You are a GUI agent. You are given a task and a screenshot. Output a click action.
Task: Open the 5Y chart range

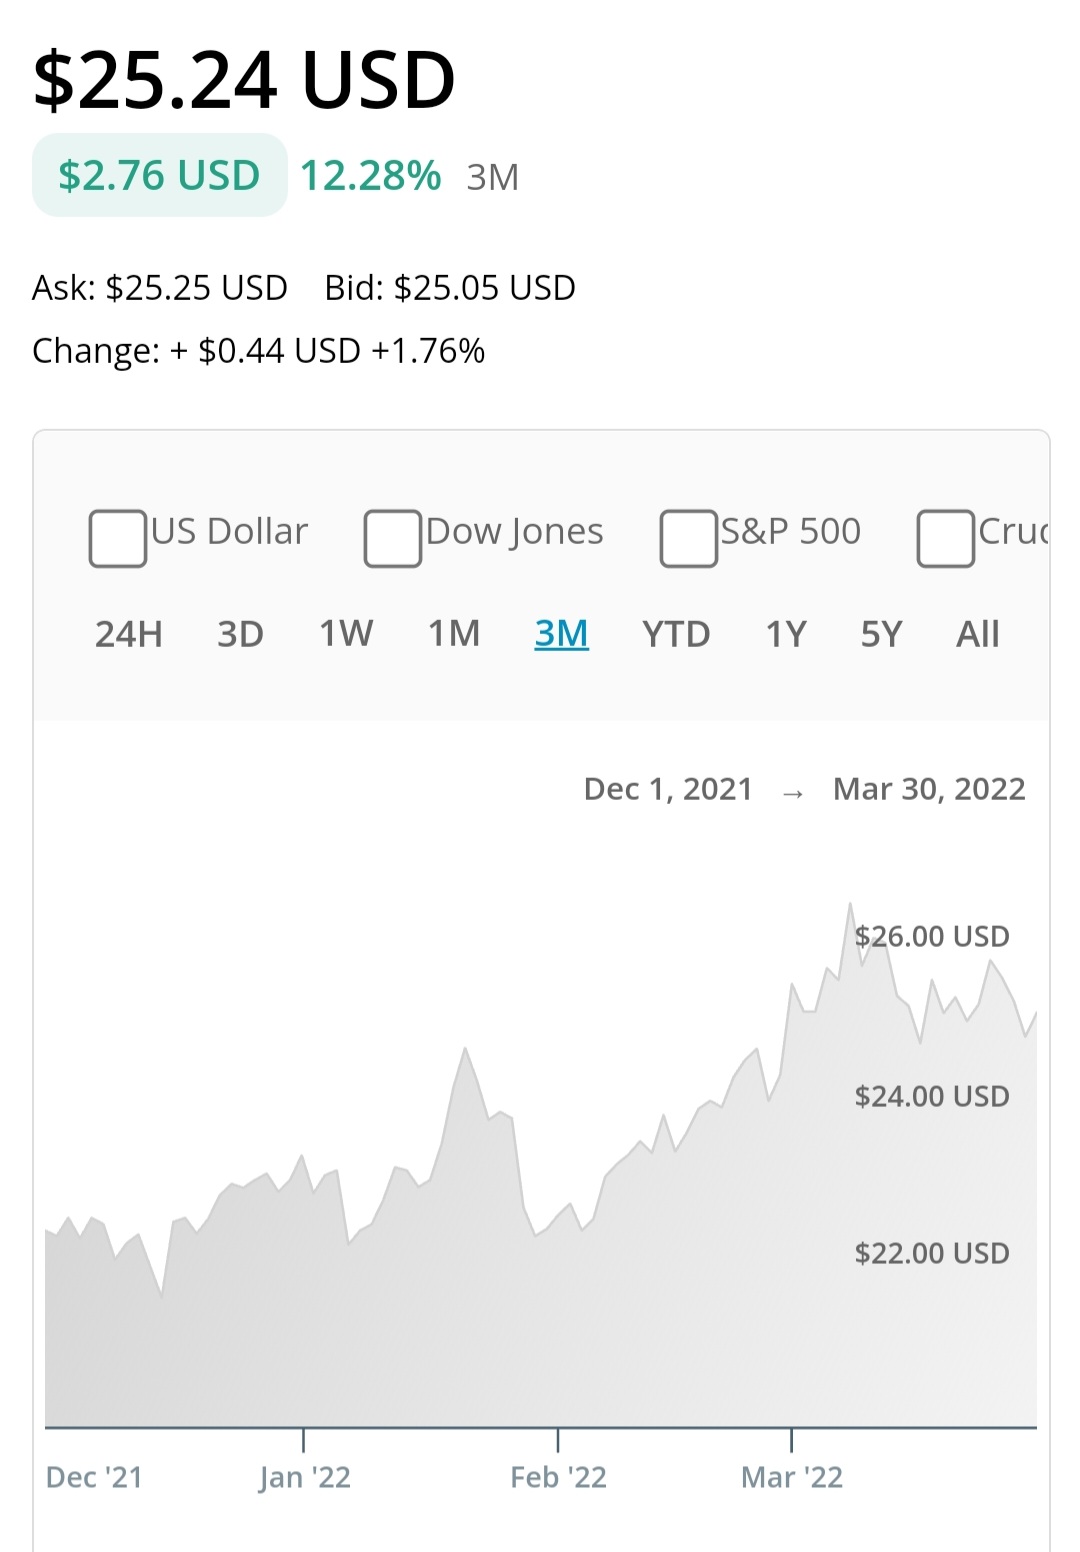[x=882, y=634]
